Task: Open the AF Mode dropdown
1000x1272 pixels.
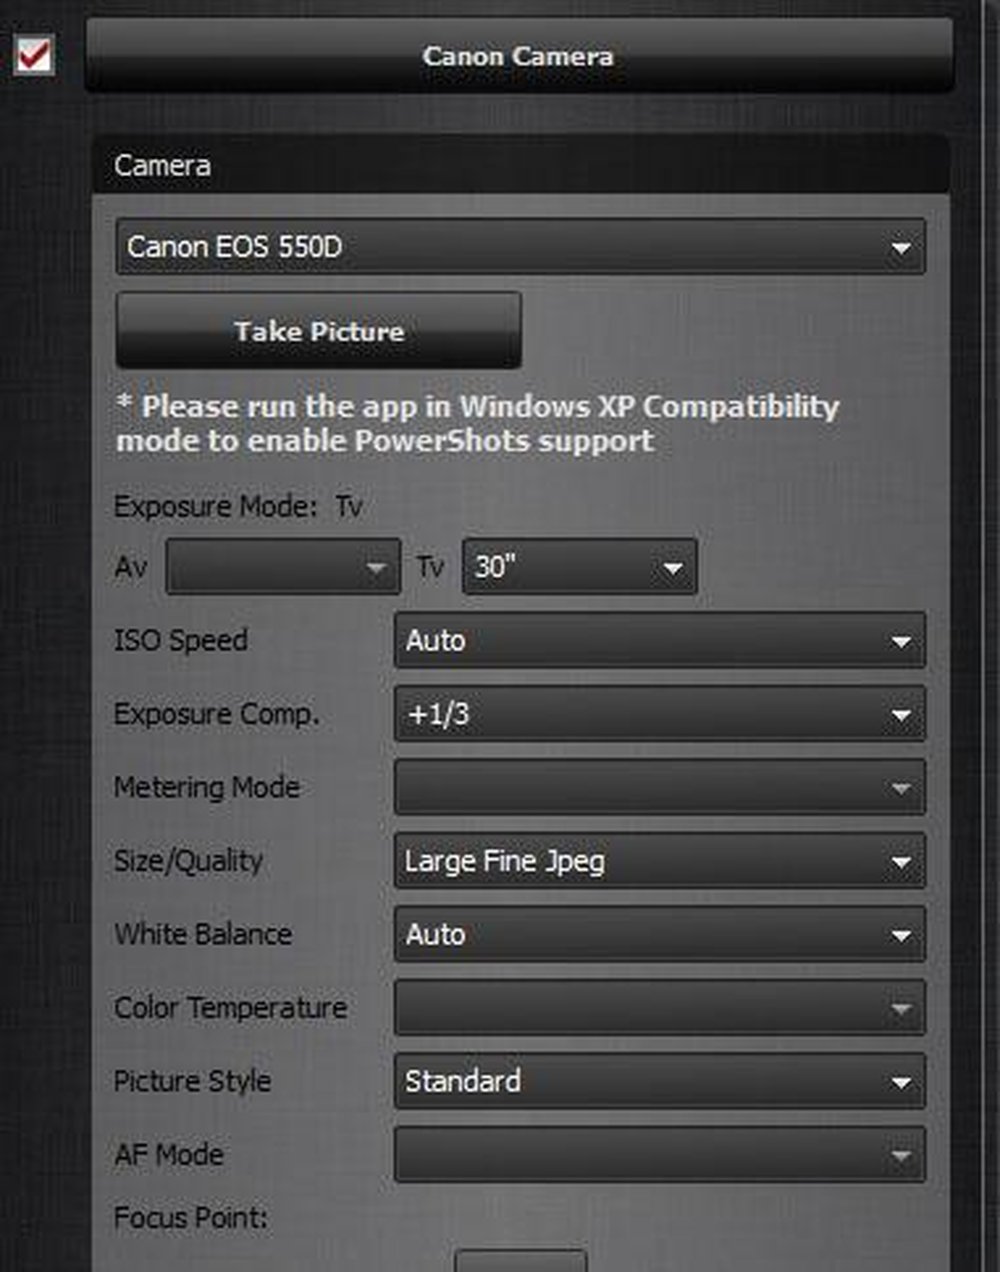Action: tap(660, 1155)
